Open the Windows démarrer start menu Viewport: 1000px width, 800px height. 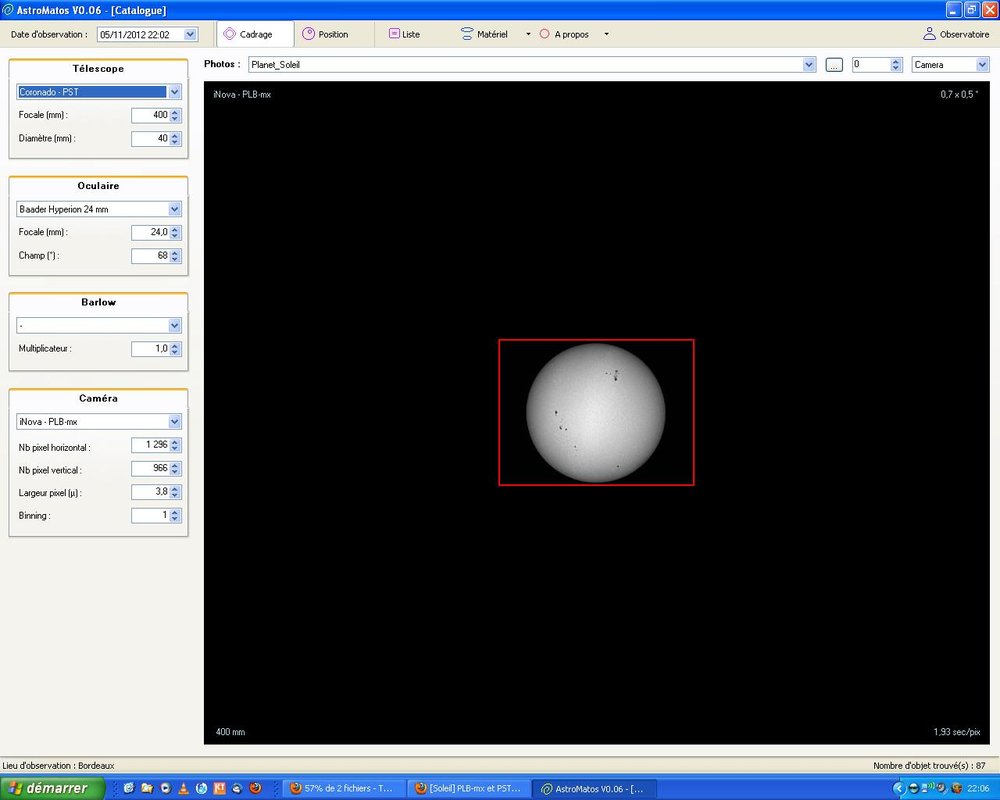coord(45,788)
